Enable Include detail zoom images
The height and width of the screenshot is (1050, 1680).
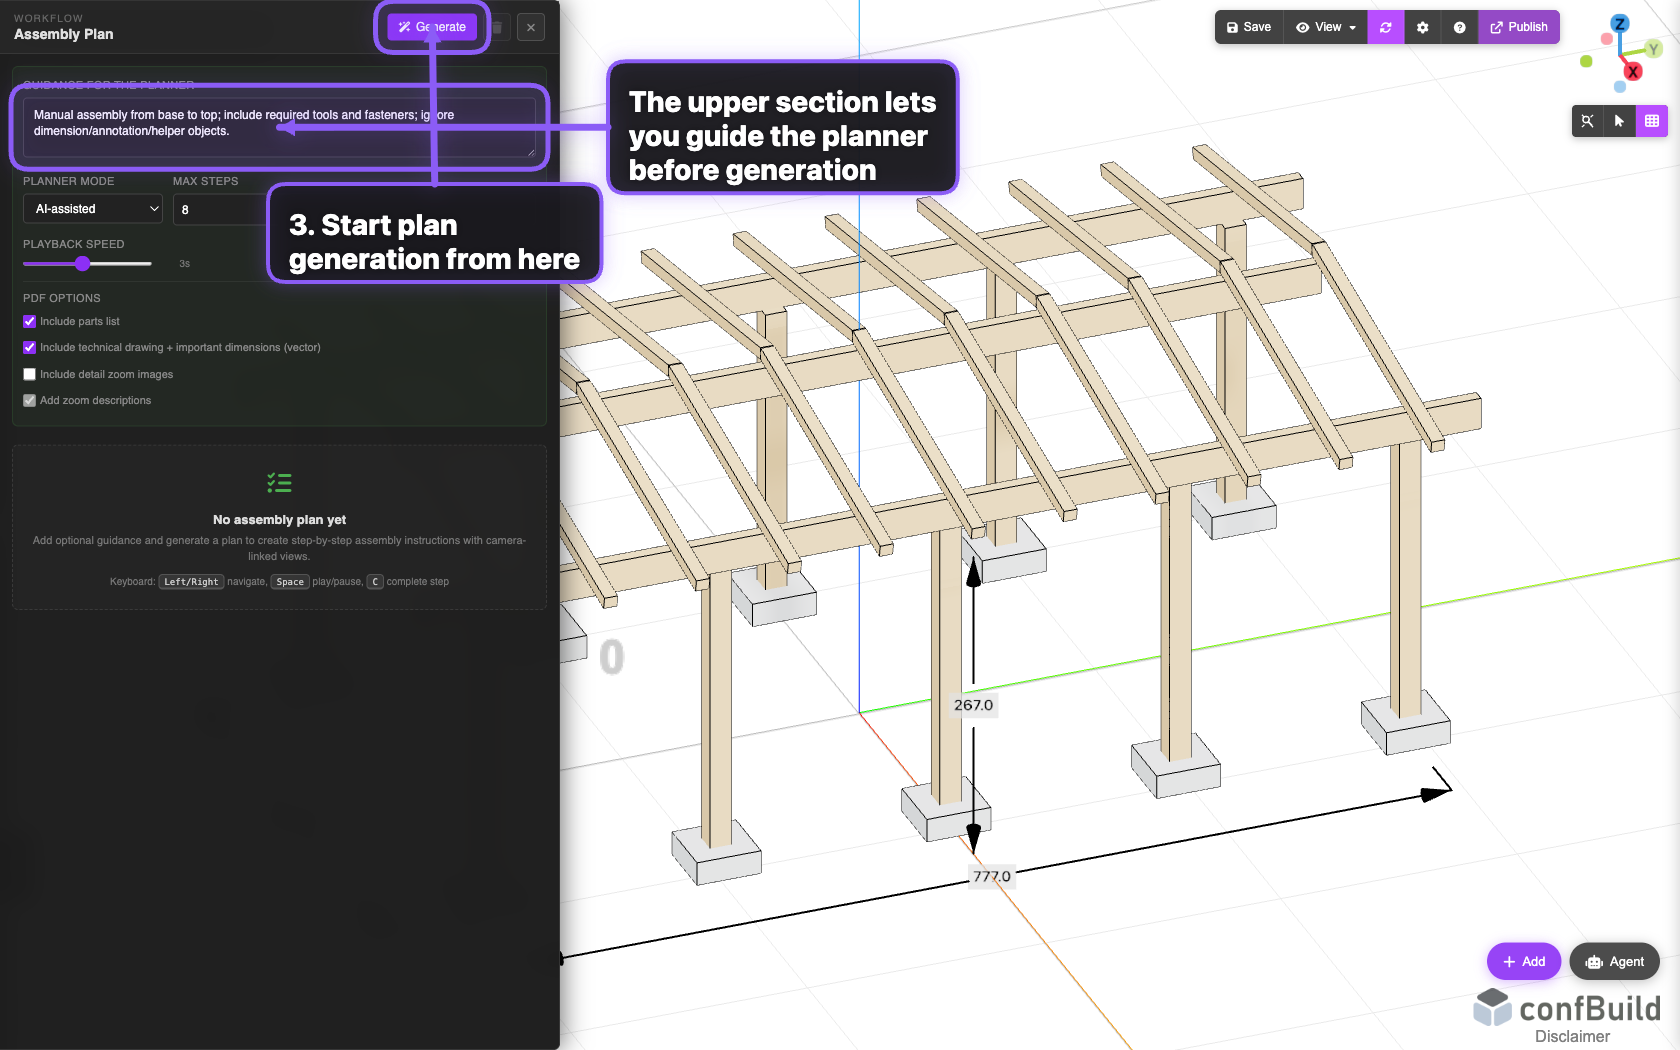click(x=29, y=373)
